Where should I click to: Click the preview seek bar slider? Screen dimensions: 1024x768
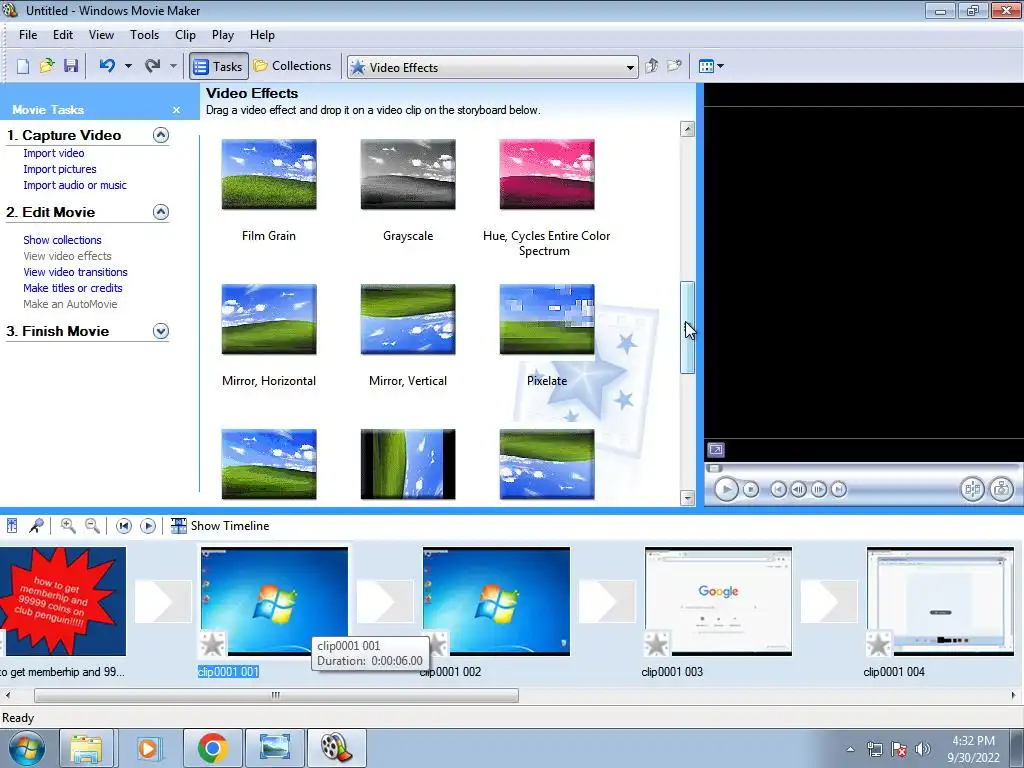[714, 468]
